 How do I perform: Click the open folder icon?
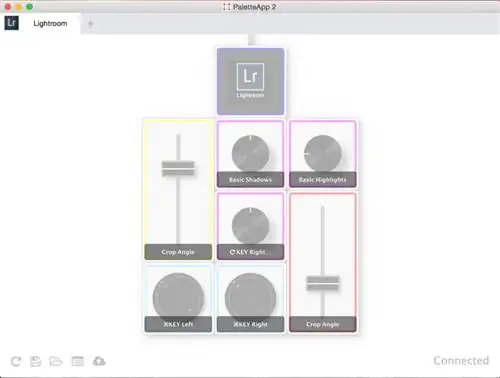tap(56, 361)
